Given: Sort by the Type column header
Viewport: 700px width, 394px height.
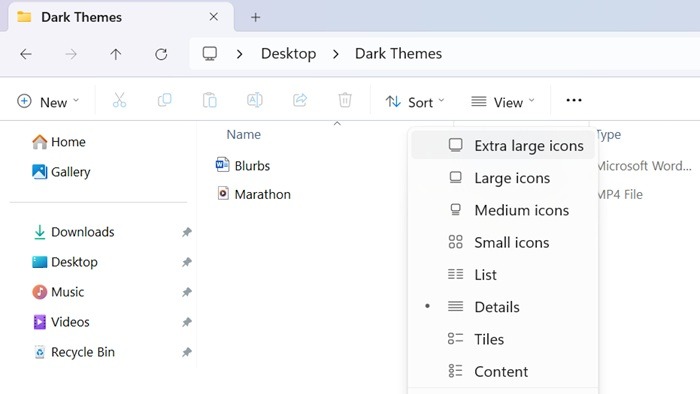Looking at the screenshot, I should pos(609,134).
